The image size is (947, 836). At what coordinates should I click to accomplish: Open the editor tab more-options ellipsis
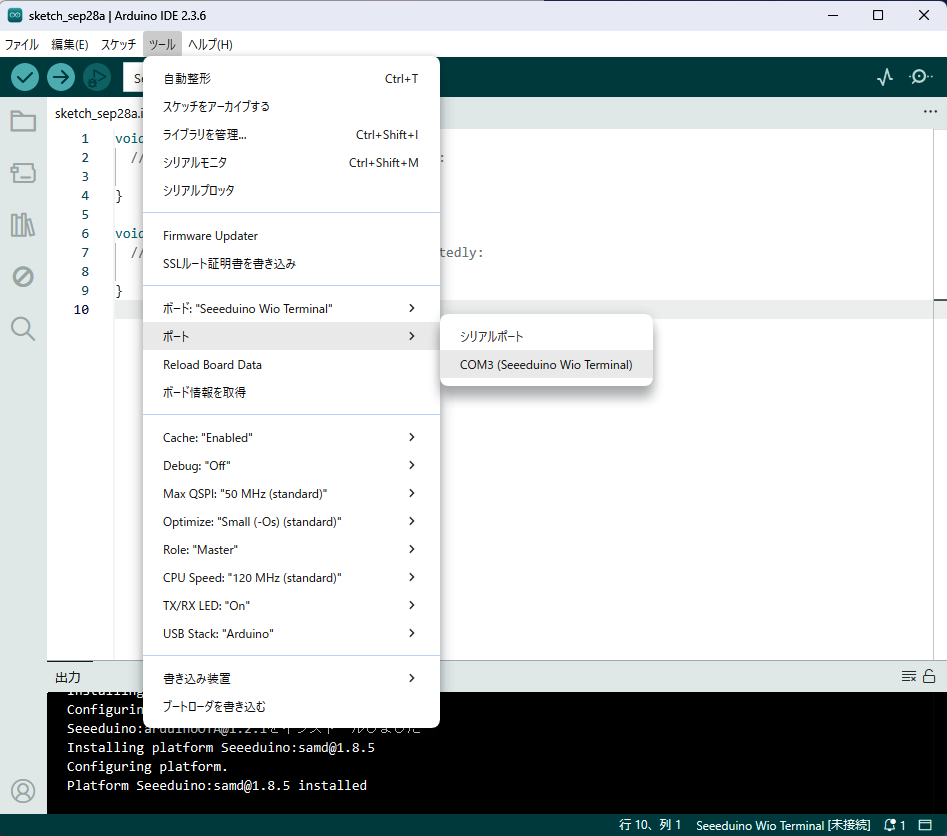930,112
